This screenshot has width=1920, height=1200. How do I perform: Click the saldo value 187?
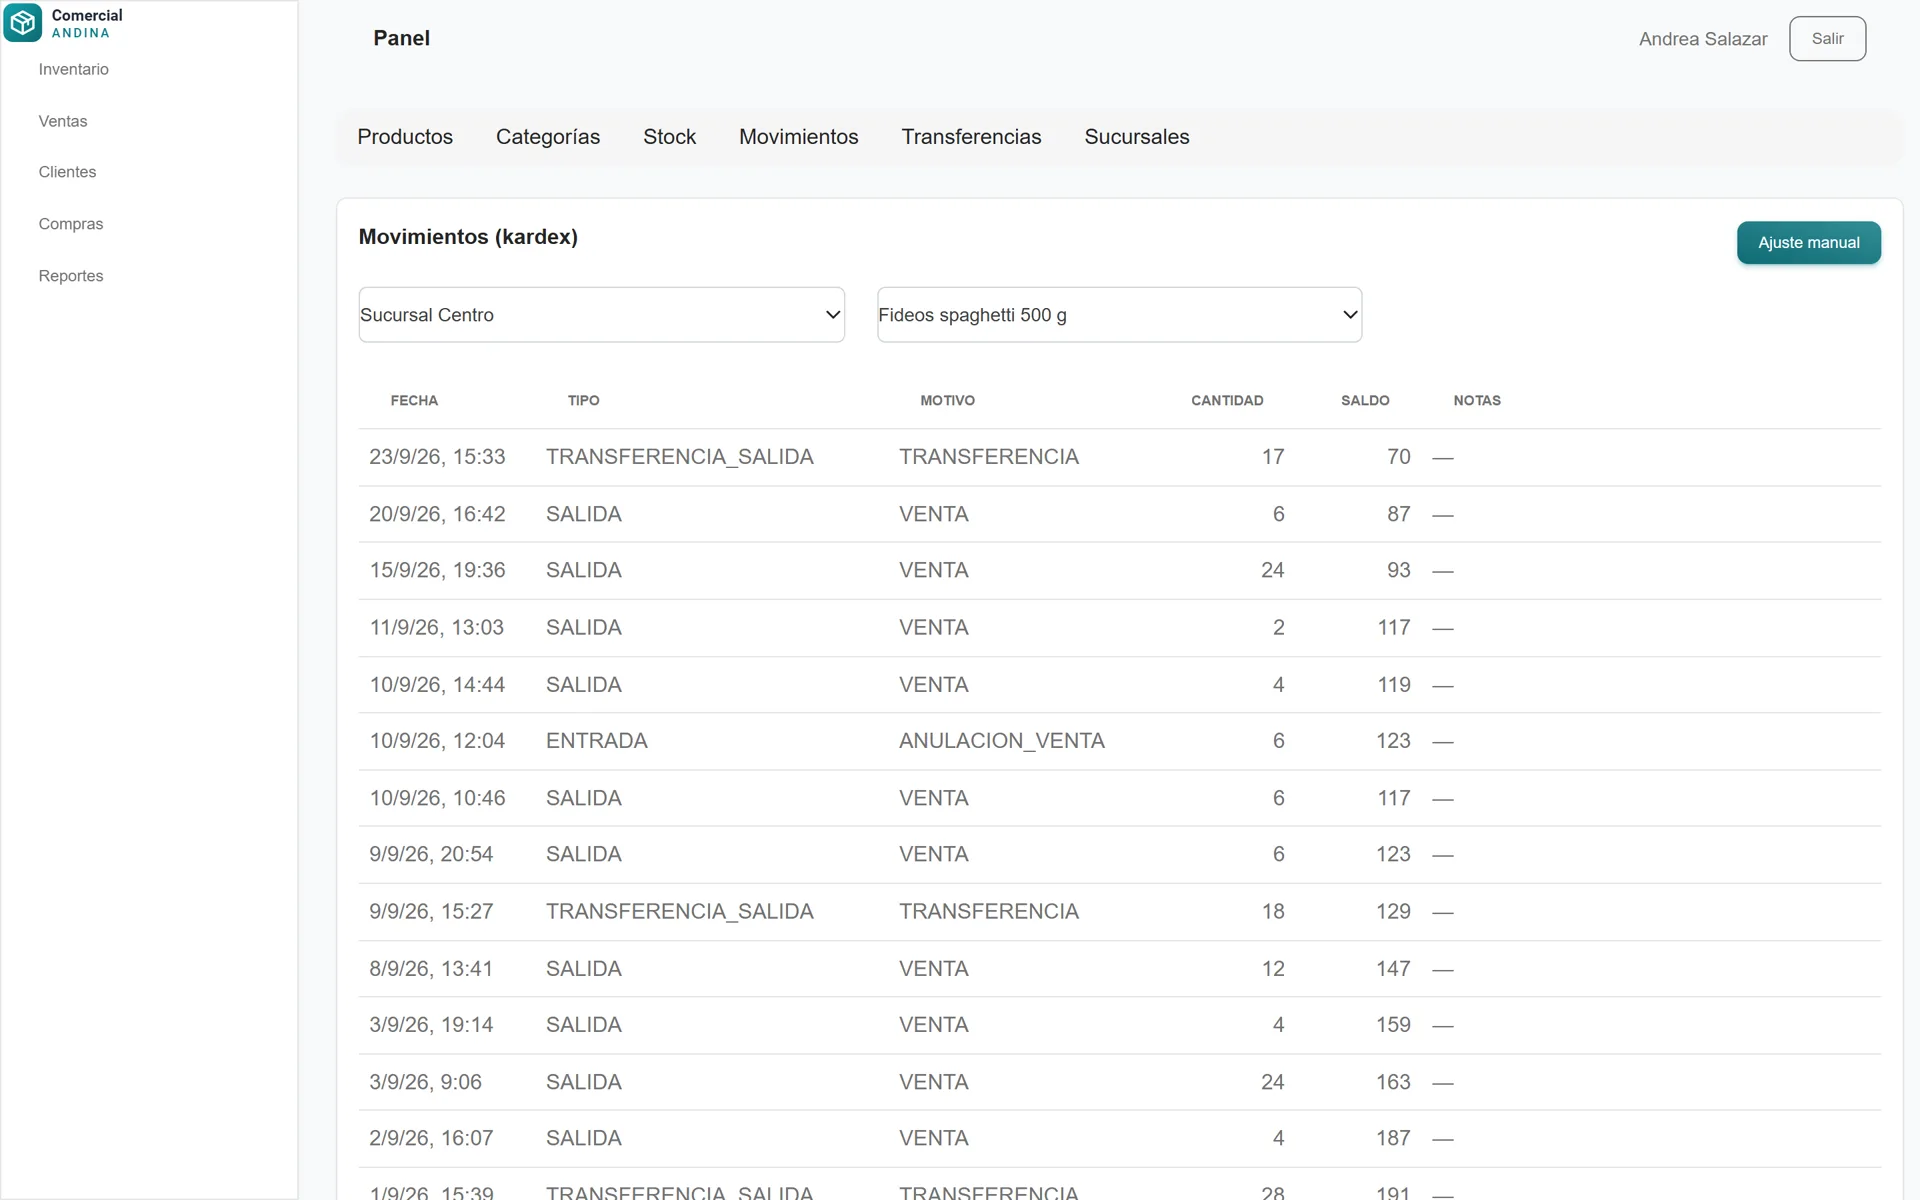click(1393, 1138)
